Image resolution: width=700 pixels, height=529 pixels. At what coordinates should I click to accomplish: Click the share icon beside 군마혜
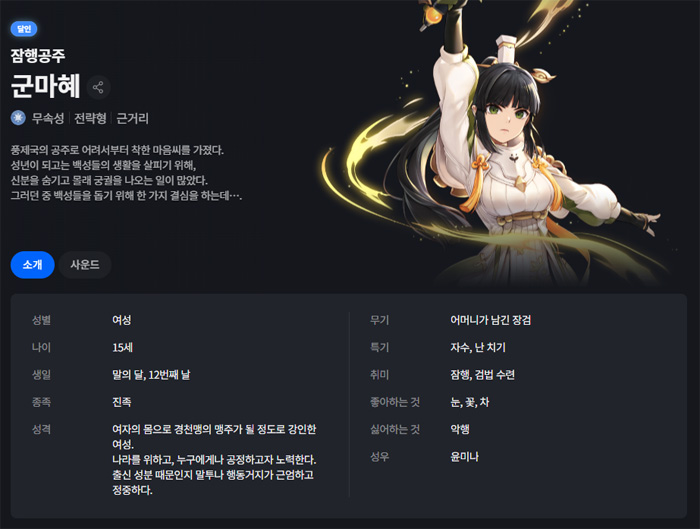pyautogui.click(x=98, y=87)
